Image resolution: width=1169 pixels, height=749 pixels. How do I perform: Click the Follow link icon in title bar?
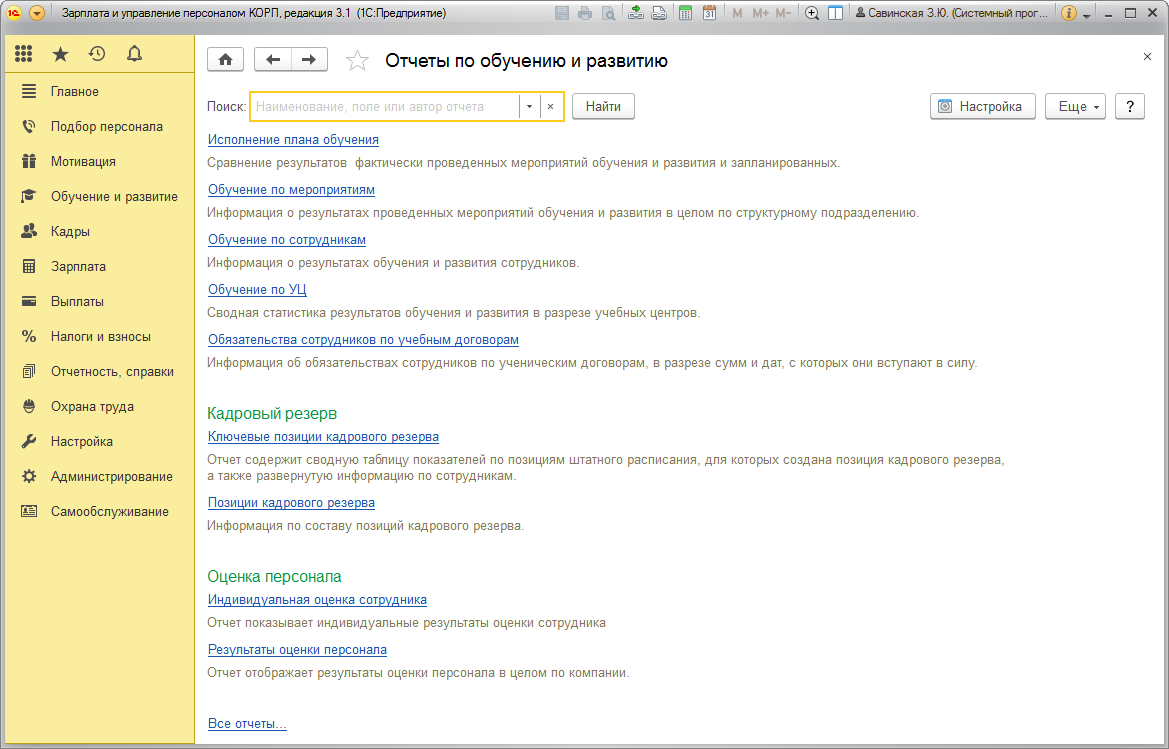click(x=659, y=13)
